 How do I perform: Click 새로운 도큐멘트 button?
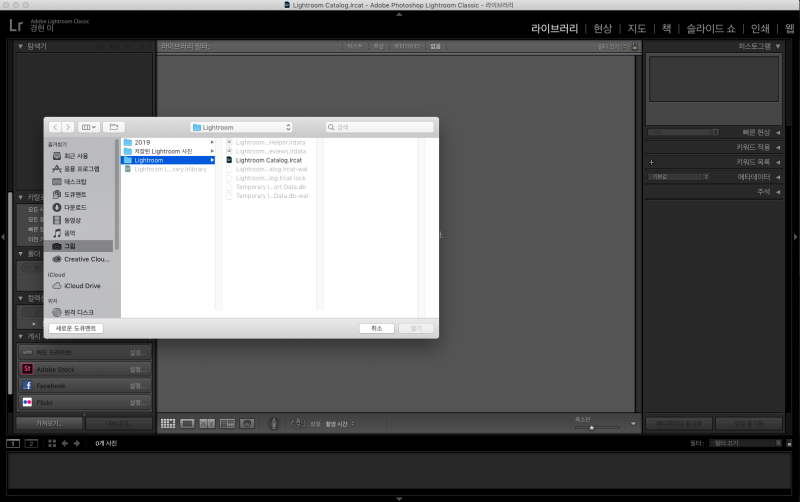pos(76,328)
